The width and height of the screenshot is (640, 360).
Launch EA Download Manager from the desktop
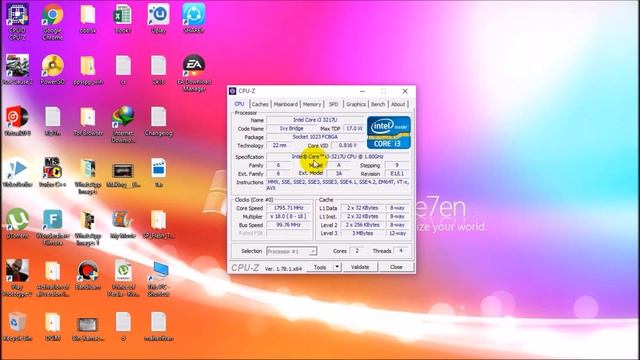[194, 73]
